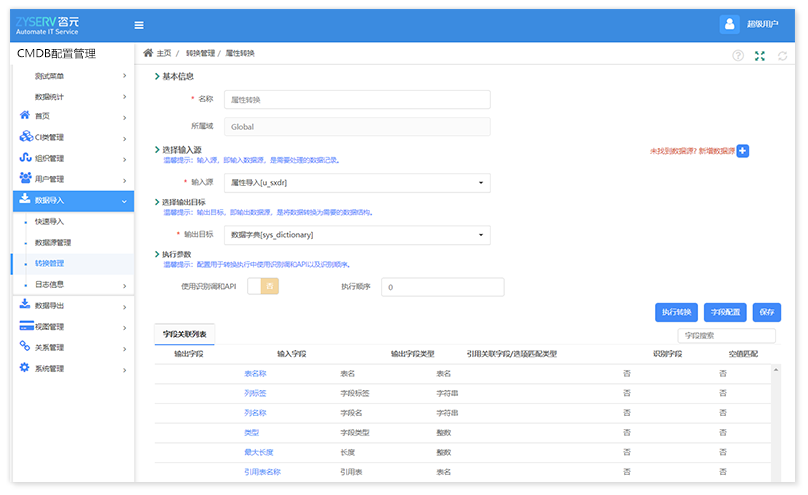Image resolution: width=808 pixels, height=495 pixels.
Task: Open the 表名称 field link
Action: 255,373
